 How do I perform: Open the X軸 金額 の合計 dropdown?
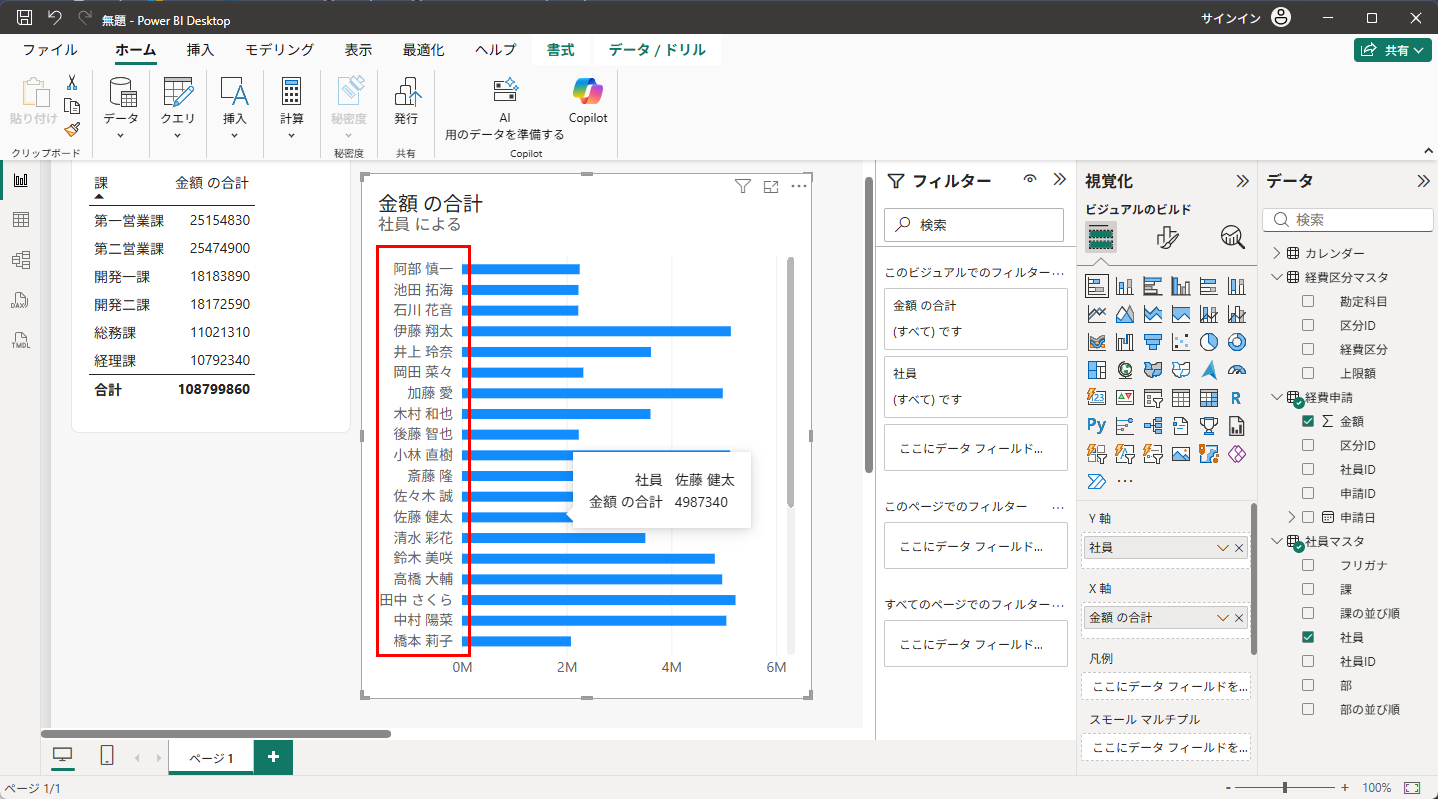(1222, 618)
